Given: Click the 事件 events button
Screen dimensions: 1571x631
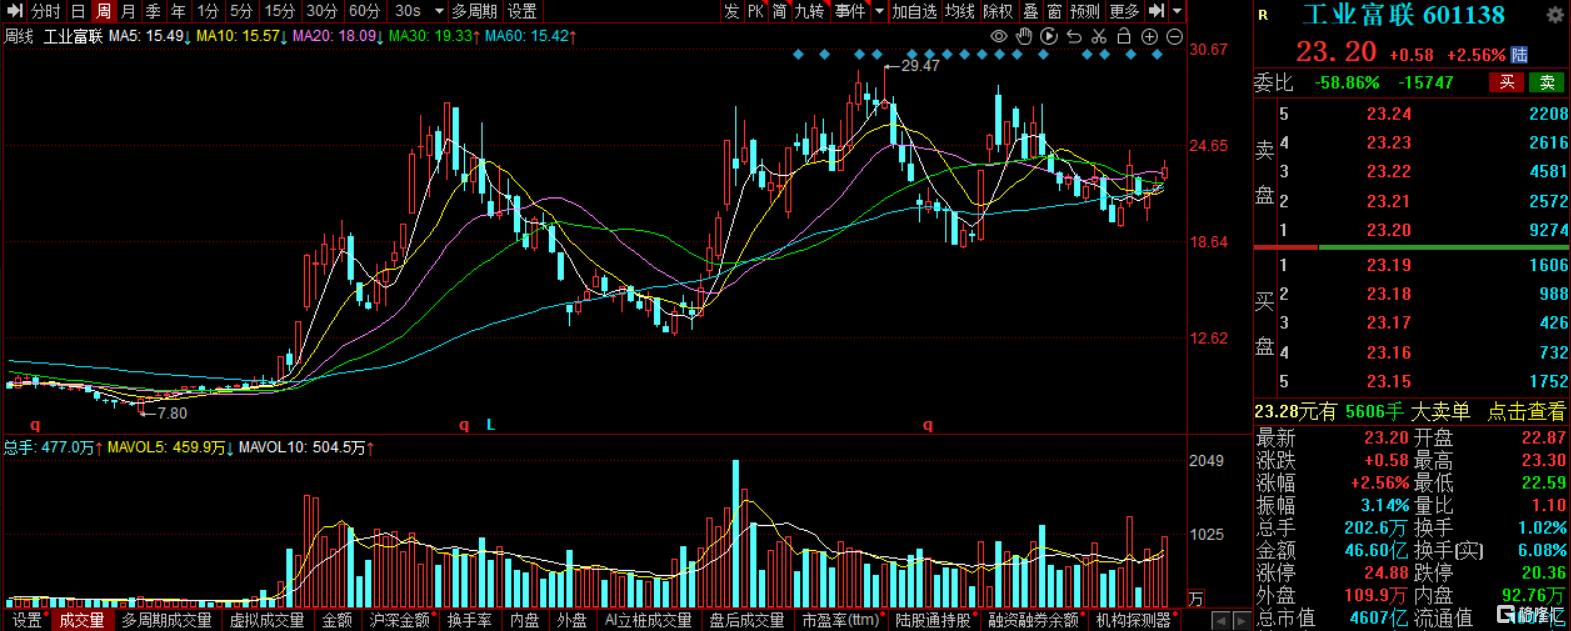Looking at the screenshot, I should [x=850, y=11].
